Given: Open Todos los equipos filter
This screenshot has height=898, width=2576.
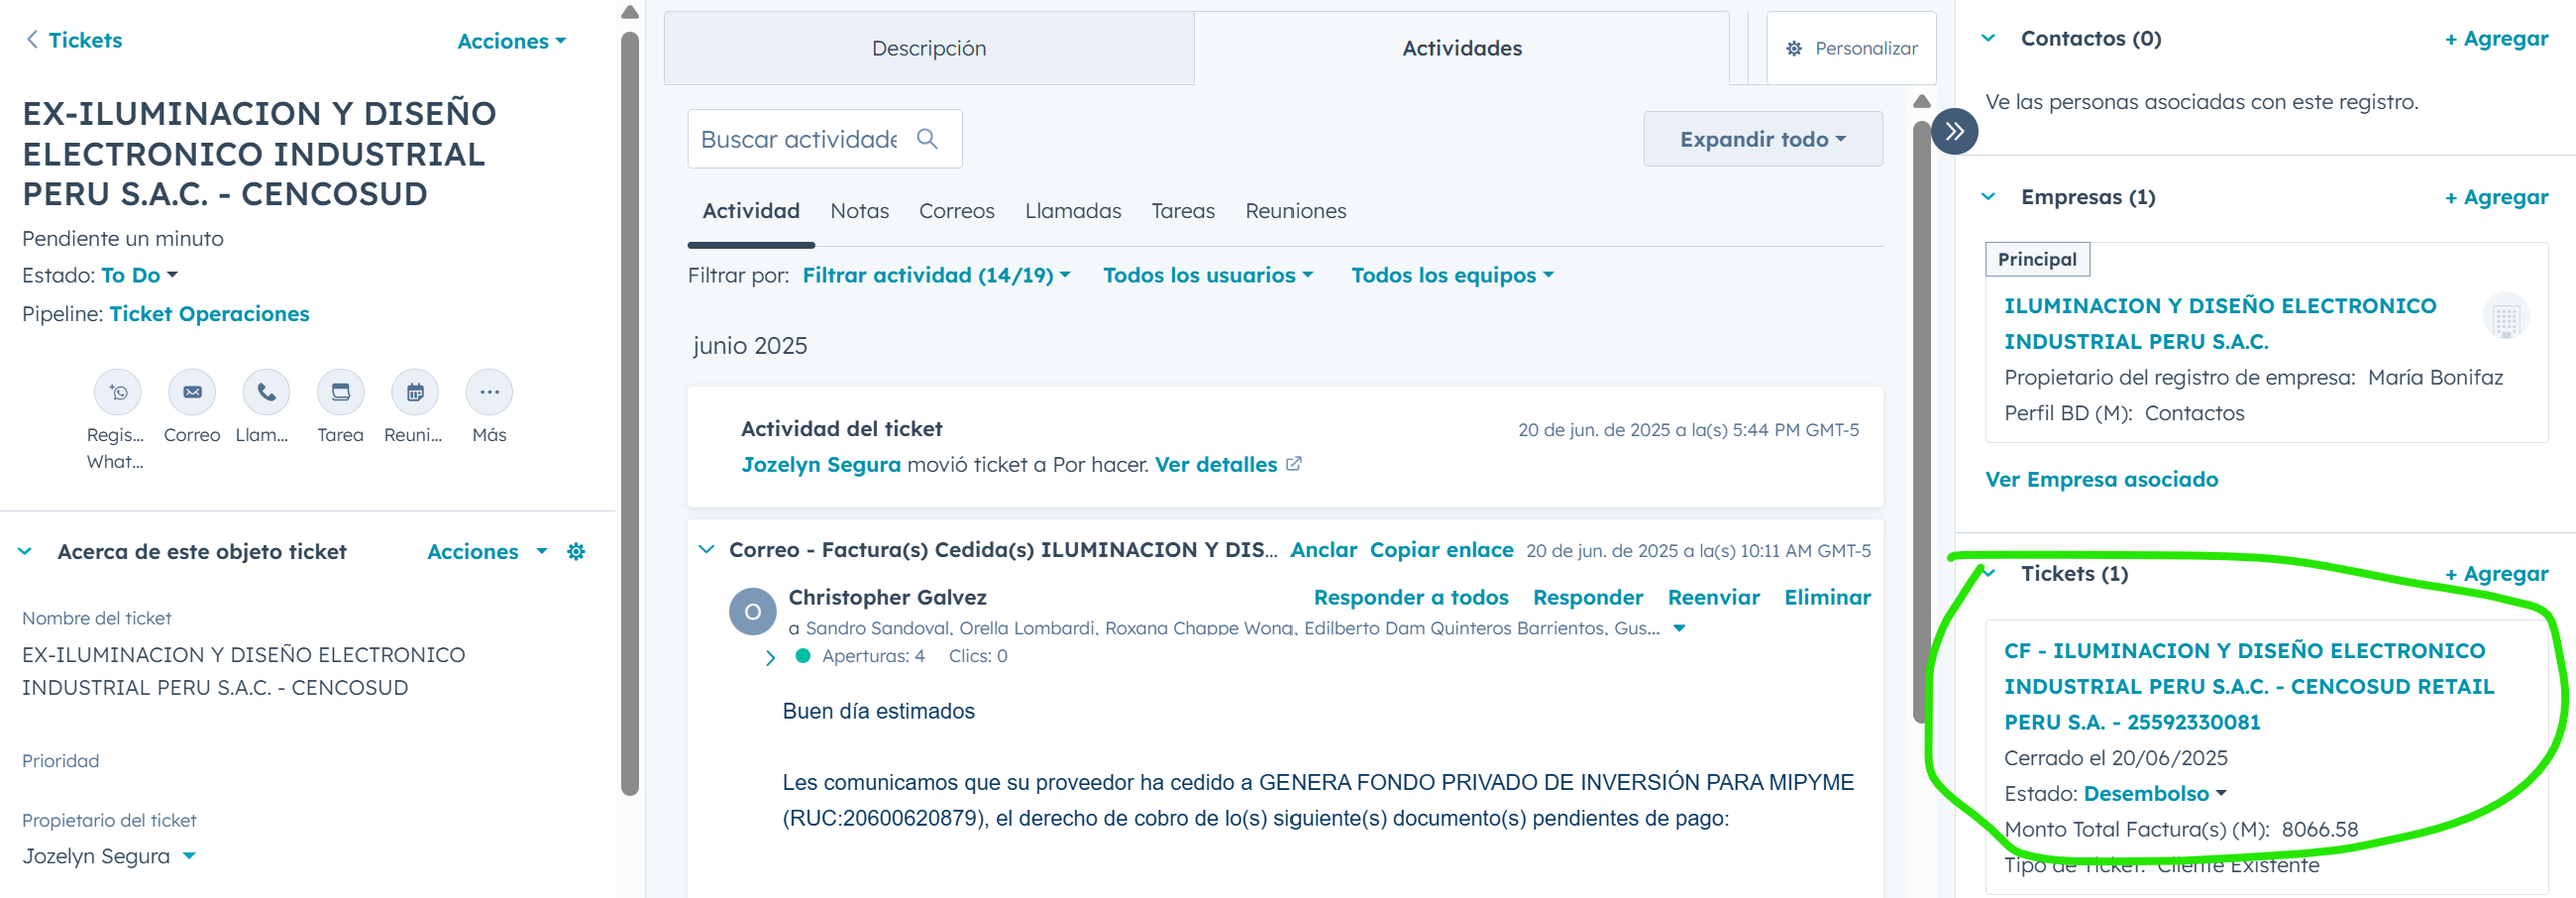Looking at the screenshot, I should coord(1452,275).
